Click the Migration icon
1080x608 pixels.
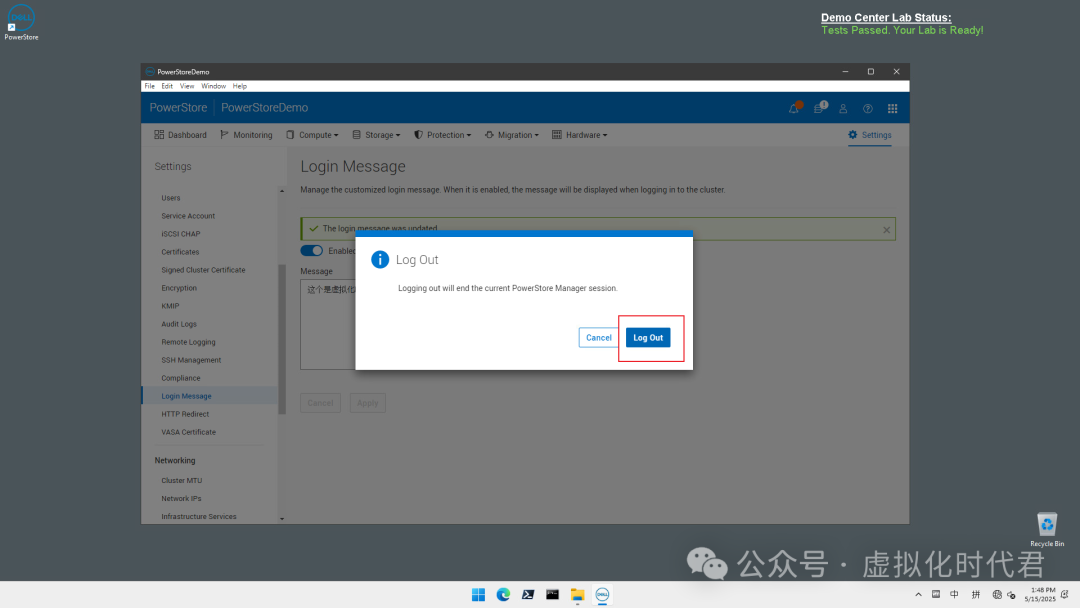(x=489, y=135)
